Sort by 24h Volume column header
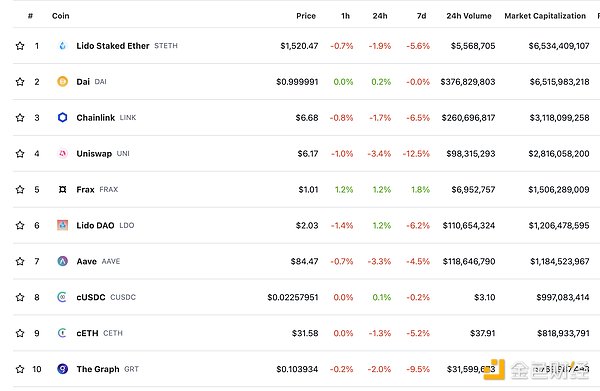Image resolution: width=600 pixels, height=391 pixels. (469, 16)
